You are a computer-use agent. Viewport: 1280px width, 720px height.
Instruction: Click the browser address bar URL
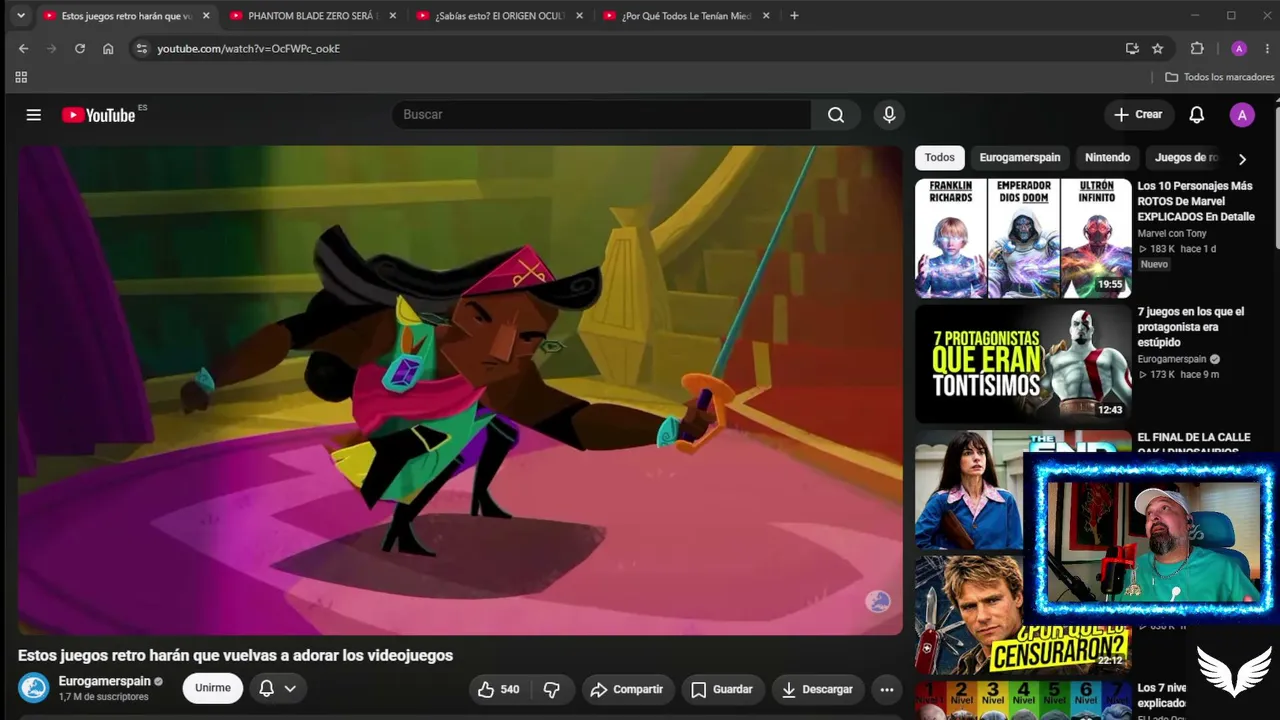(249, 48)
